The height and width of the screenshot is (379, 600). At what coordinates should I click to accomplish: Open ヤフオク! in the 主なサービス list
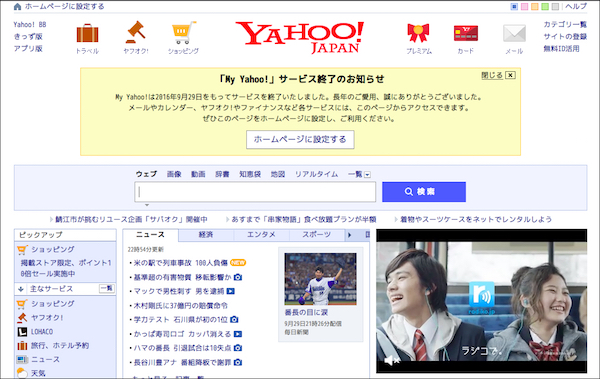[47, 318]
